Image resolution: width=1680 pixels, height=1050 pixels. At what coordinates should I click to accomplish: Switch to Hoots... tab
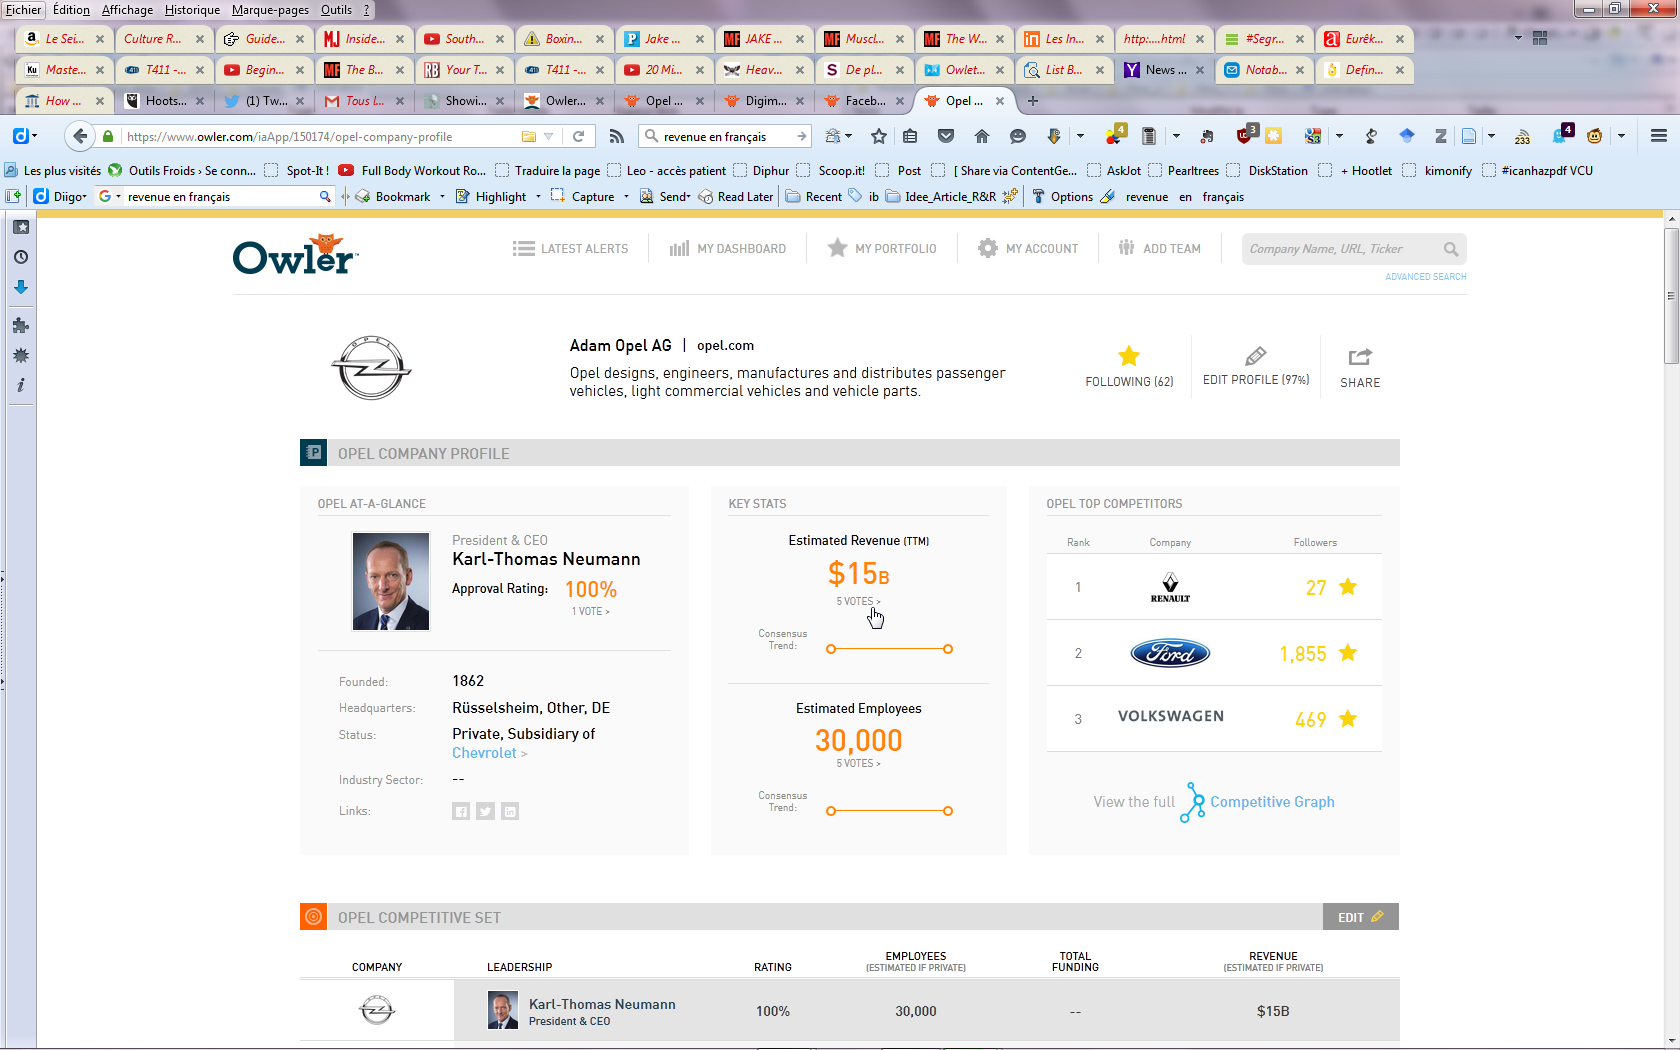click(166, 101)
